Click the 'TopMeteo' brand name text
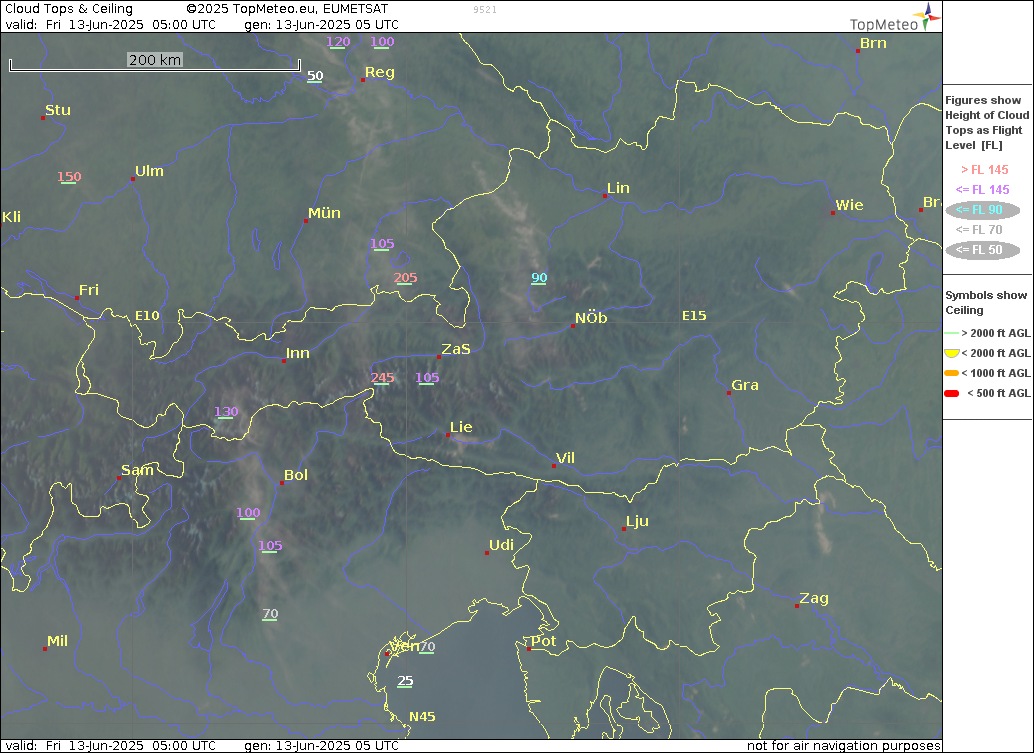The image size is (1034, 753). [884, 24]
